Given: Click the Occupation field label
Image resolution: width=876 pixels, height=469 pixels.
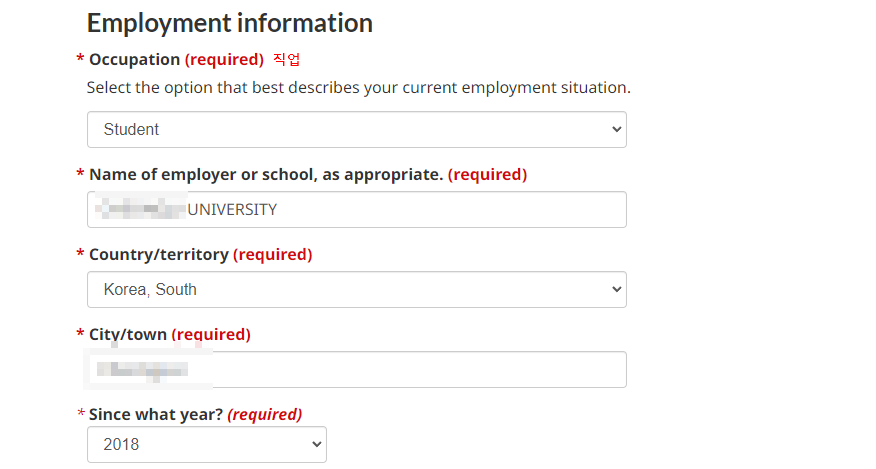Looking at the screenshot, I should (134, 60).
